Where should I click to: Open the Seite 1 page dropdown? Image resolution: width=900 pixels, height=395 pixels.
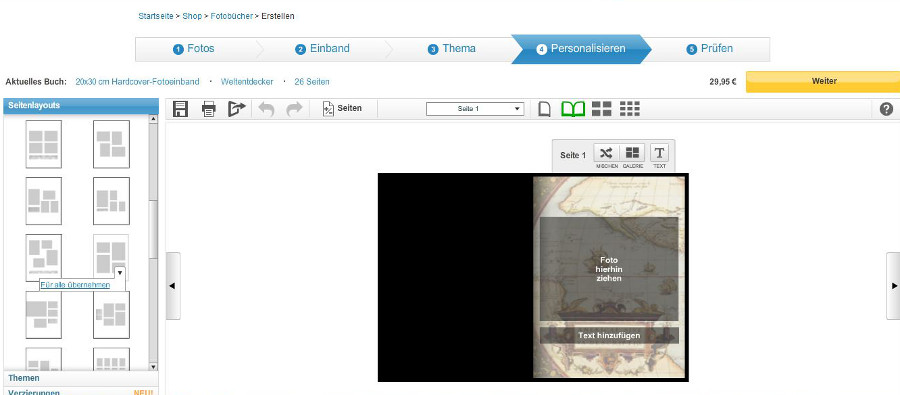[x=475, y=109]
